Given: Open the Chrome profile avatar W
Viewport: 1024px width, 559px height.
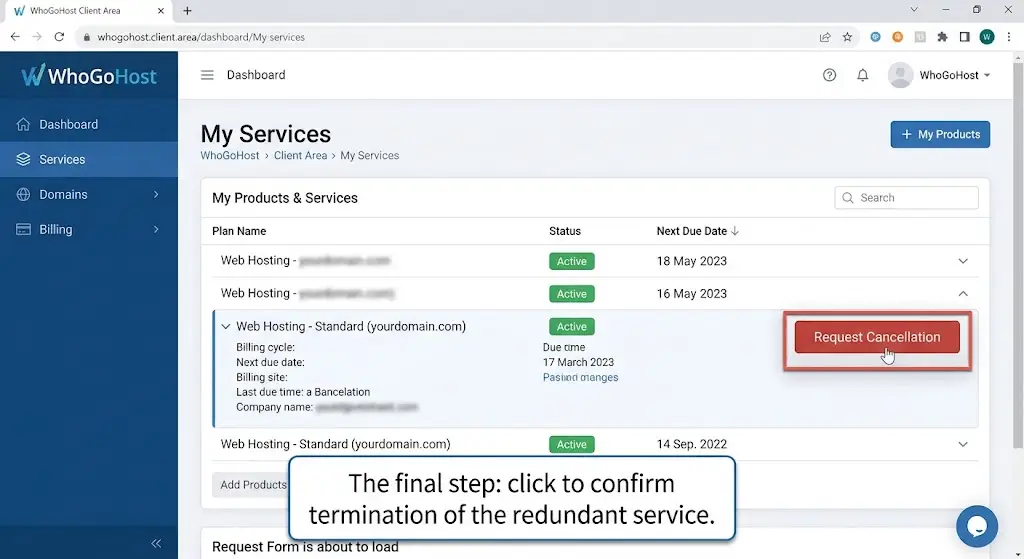Looking at the screenshot, I should click(x=987, y=37).
